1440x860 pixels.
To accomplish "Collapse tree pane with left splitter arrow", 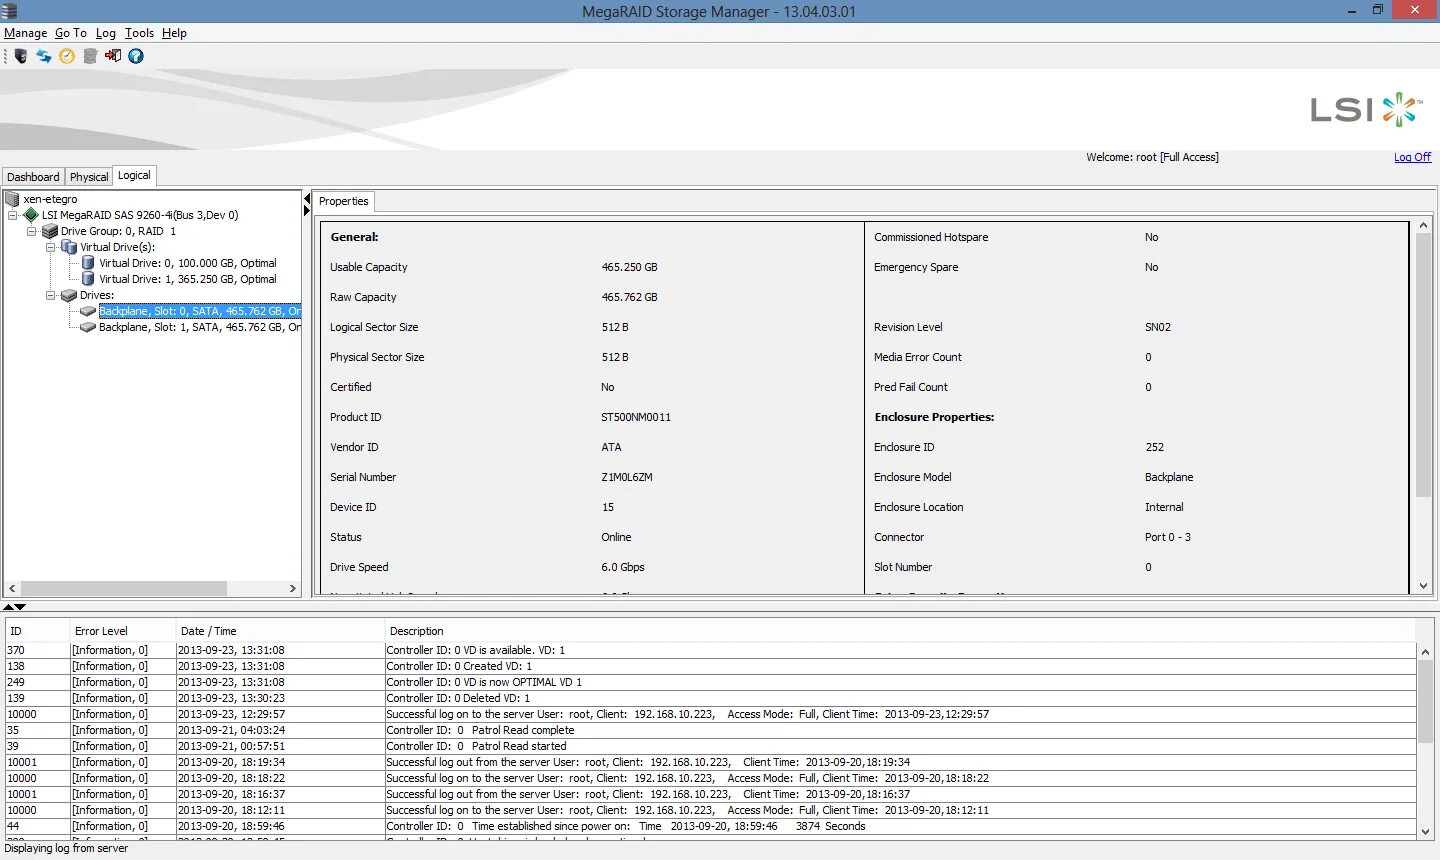I will [307, 199].
